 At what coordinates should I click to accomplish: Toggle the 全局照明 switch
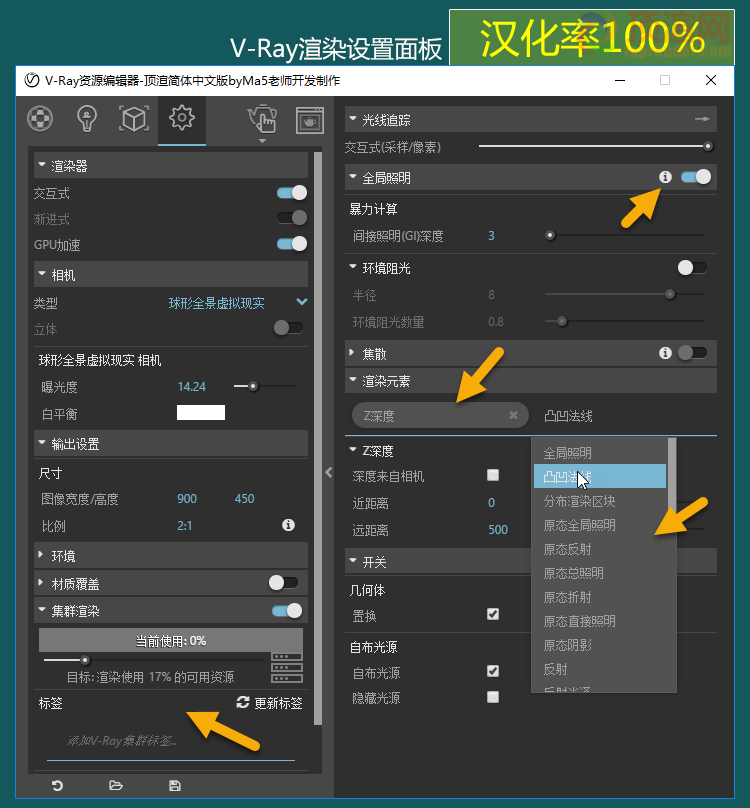(696, 177)
